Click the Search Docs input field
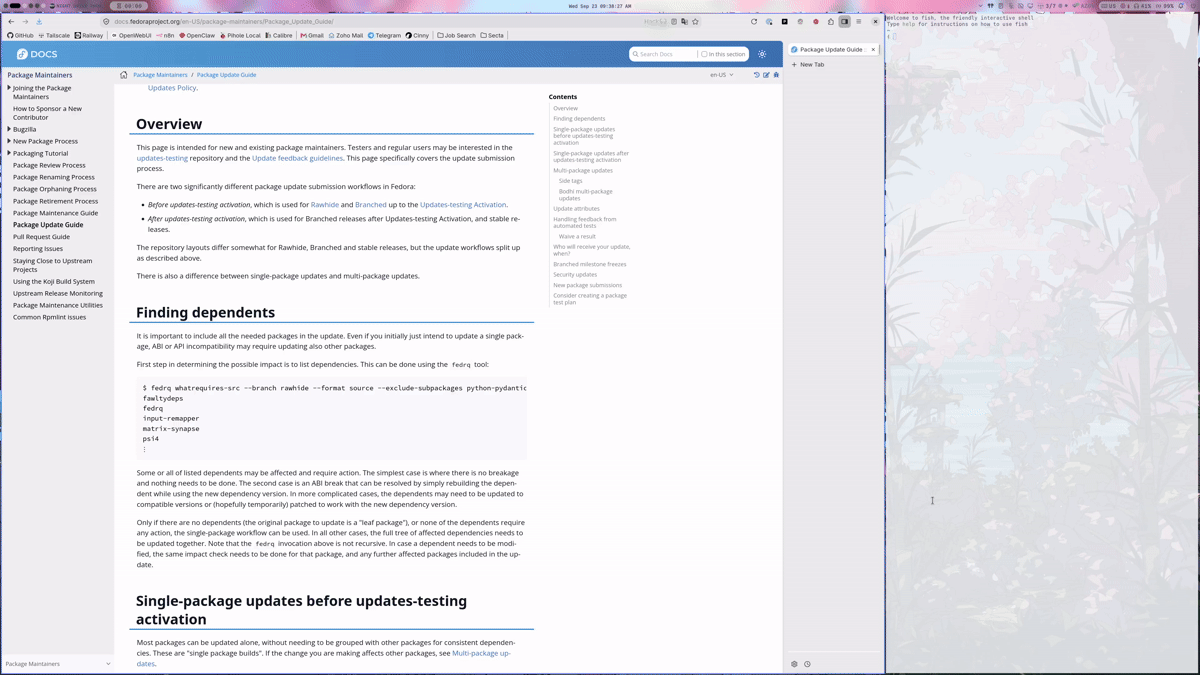 664,54
